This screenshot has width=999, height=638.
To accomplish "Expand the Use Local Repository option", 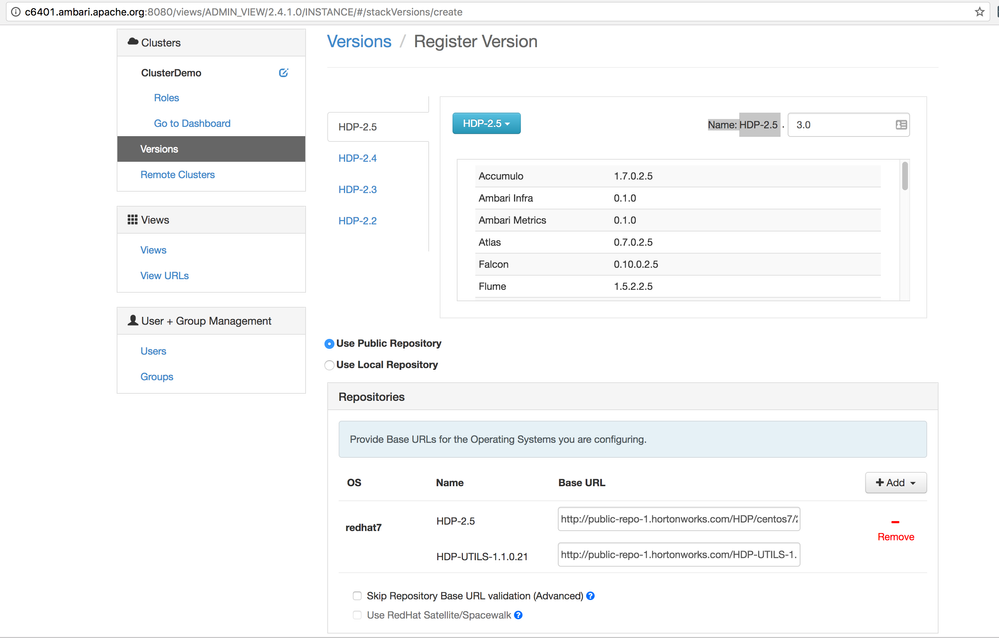I will click(x=329, y=365).
